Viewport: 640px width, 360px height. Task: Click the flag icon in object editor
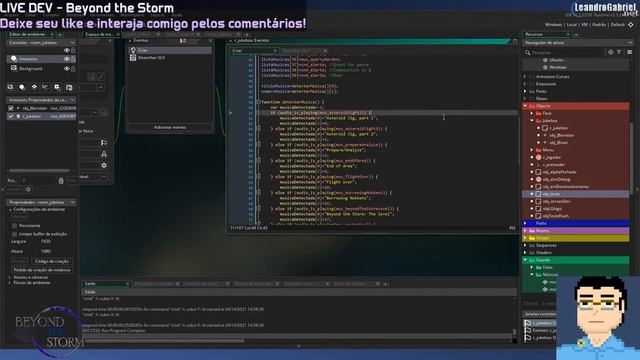(104, 142)
